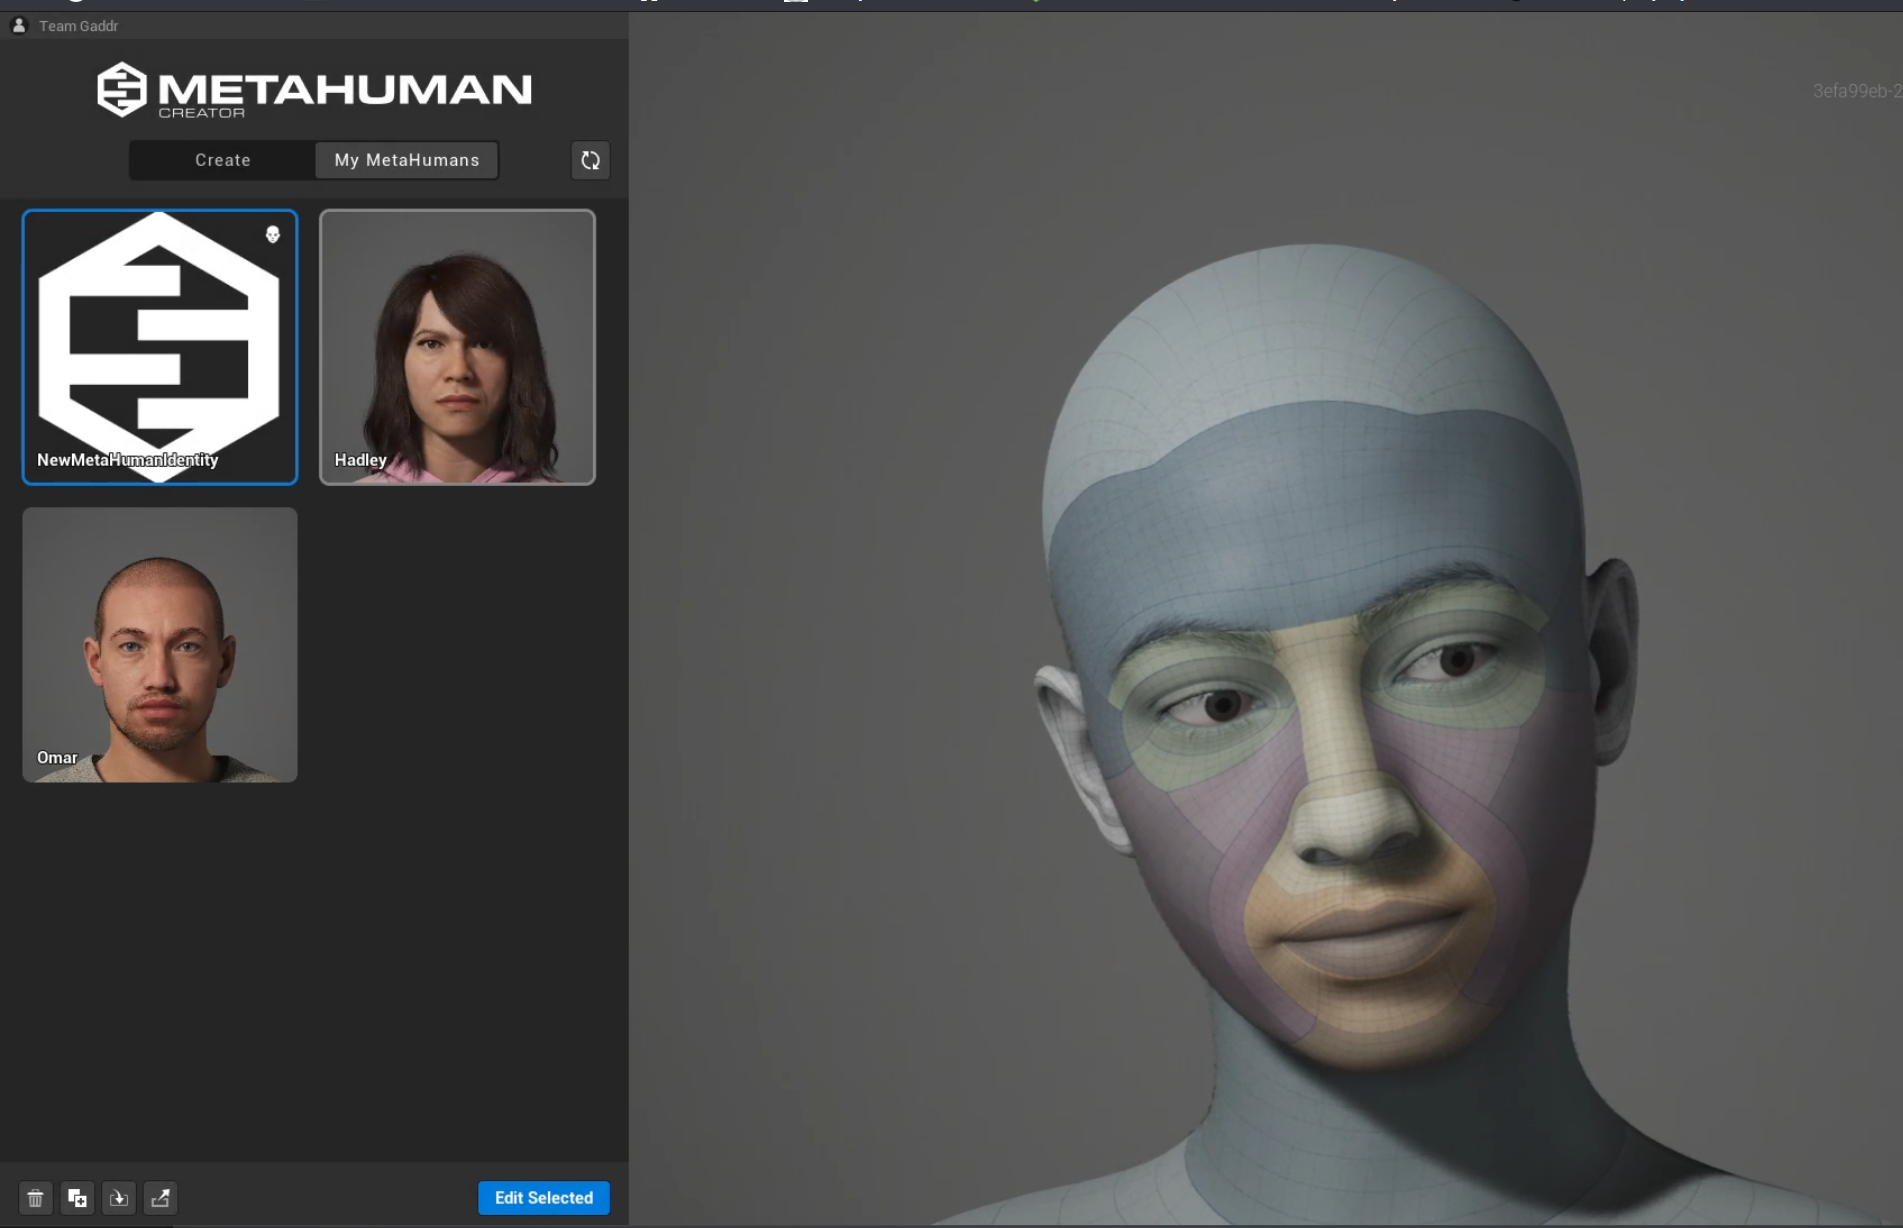1903x1228 pixels.
Task: Click the model's ear on the right side
Action: pyautogui.click(x=1612, y=660)
